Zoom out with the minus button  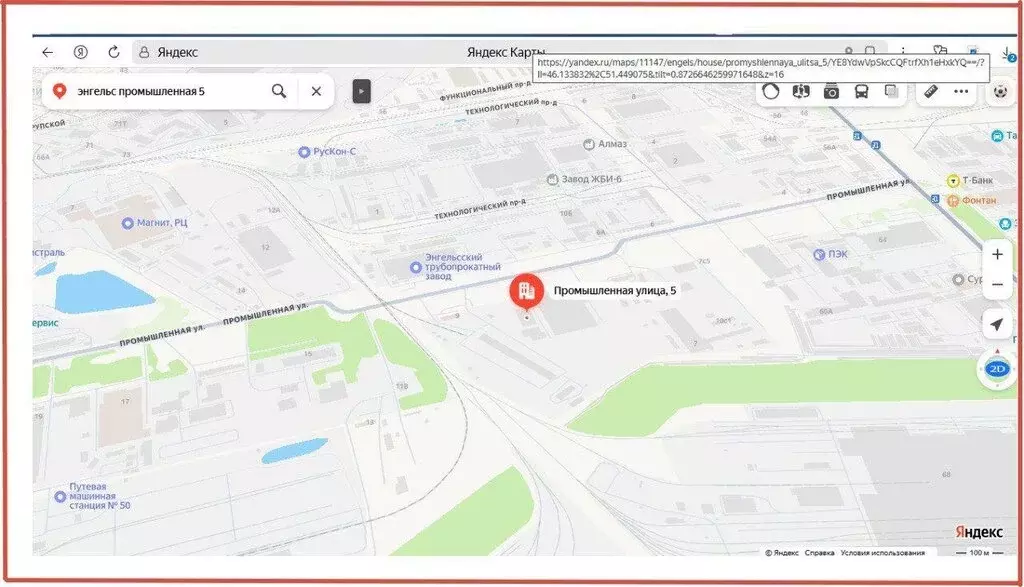pos(997,285)
